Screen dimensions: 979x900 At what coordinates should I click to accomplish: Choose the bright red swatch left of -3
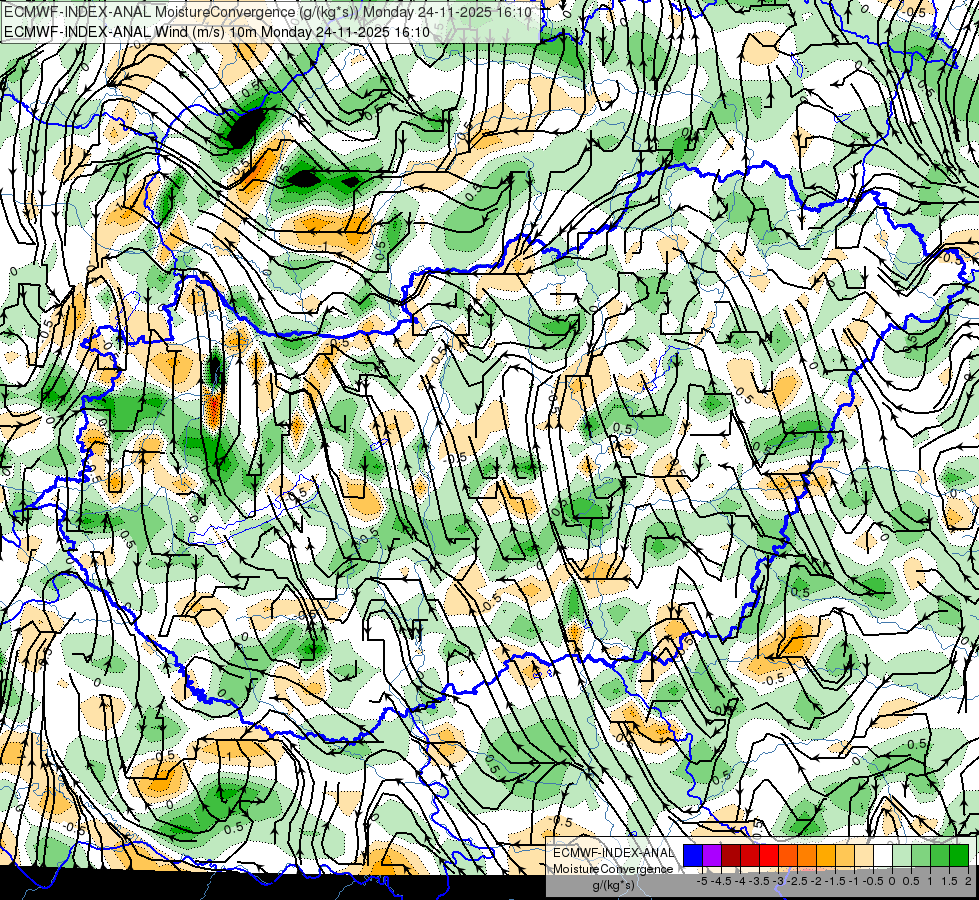[x=769, y=856]
